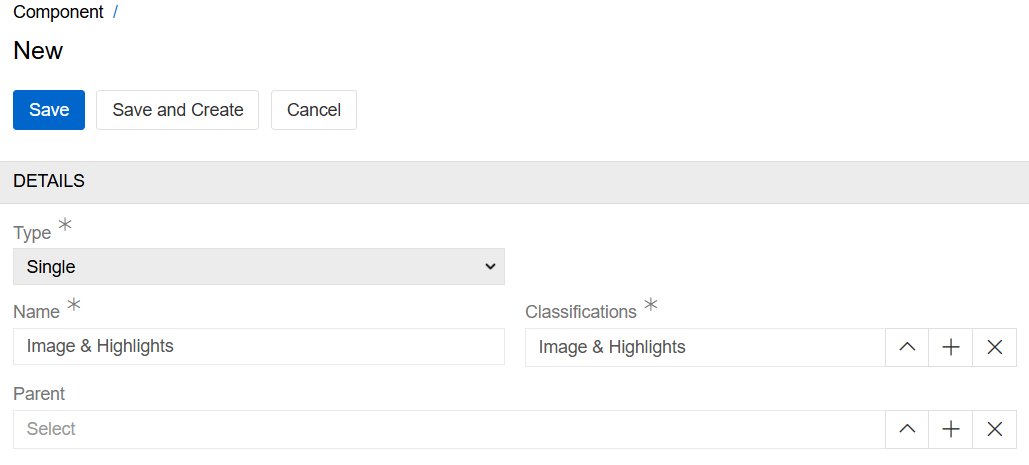Focus the Name text field

(x=259, y=346)
